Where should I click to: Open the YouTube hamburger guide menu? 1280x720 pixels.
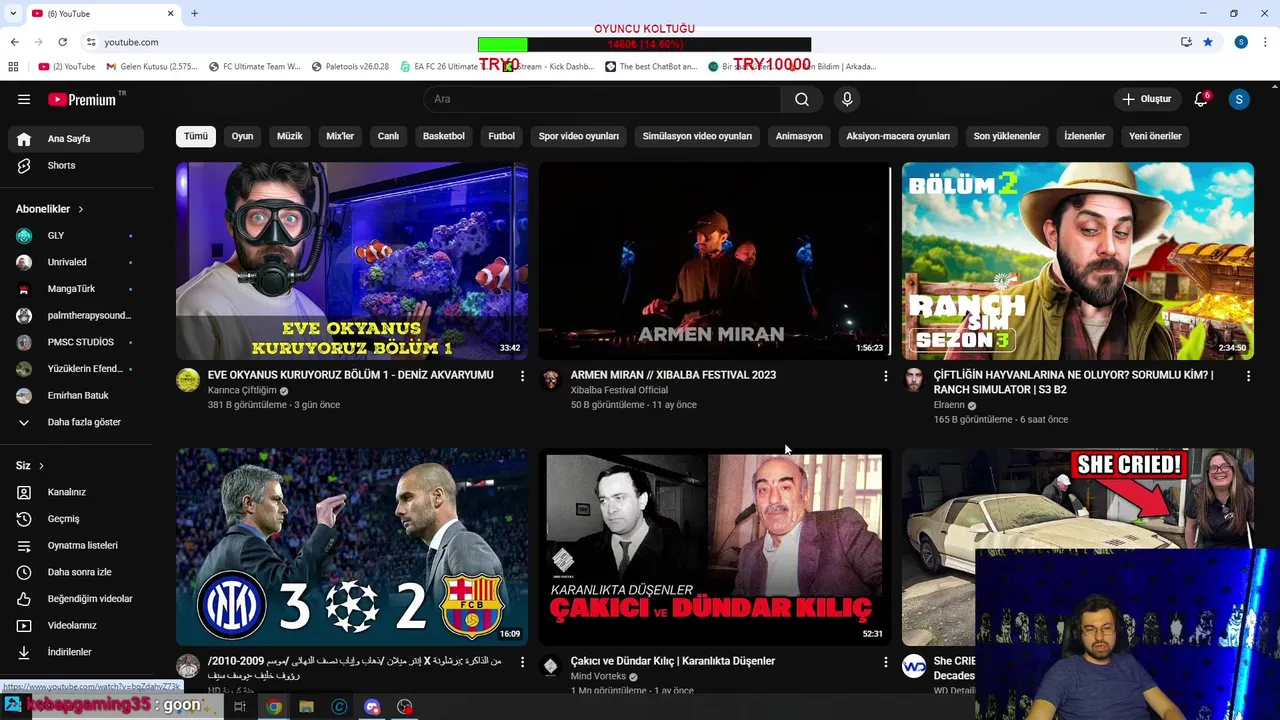(x=24, y=99)
